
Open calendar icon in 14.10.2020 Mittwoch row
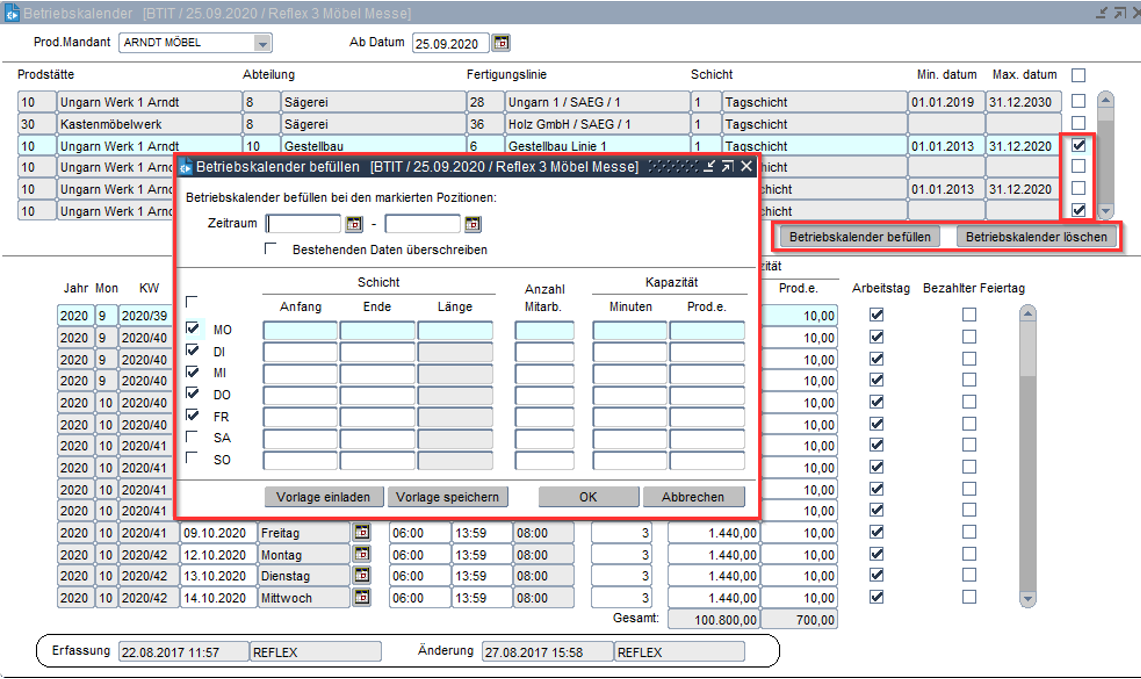[362, 598]
